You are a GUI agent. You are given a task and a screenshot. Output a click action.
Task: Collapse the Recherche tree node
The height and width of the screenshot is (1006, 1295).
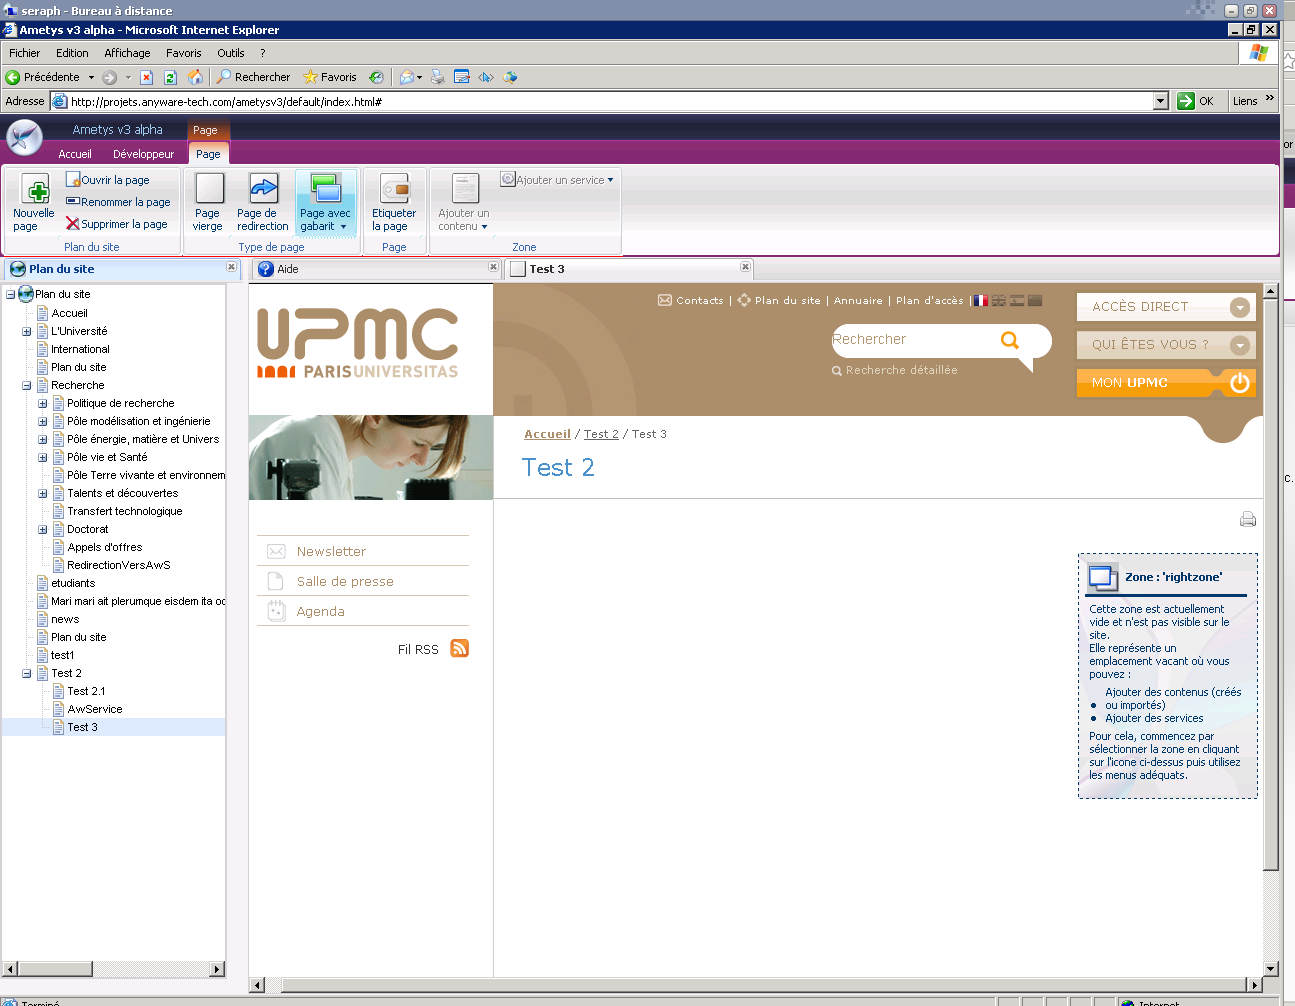pyautogui.click(x=27, y=385)
